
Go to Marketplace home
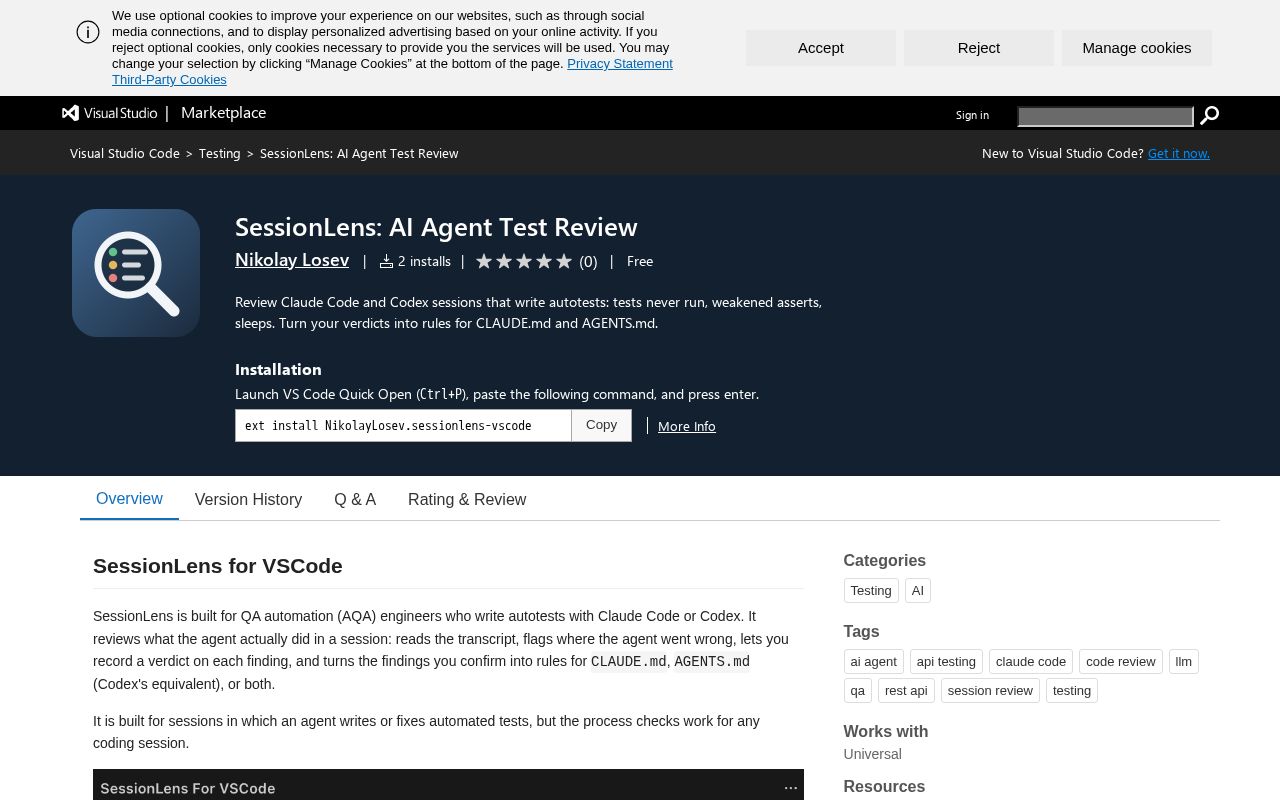tap(223, 113)
